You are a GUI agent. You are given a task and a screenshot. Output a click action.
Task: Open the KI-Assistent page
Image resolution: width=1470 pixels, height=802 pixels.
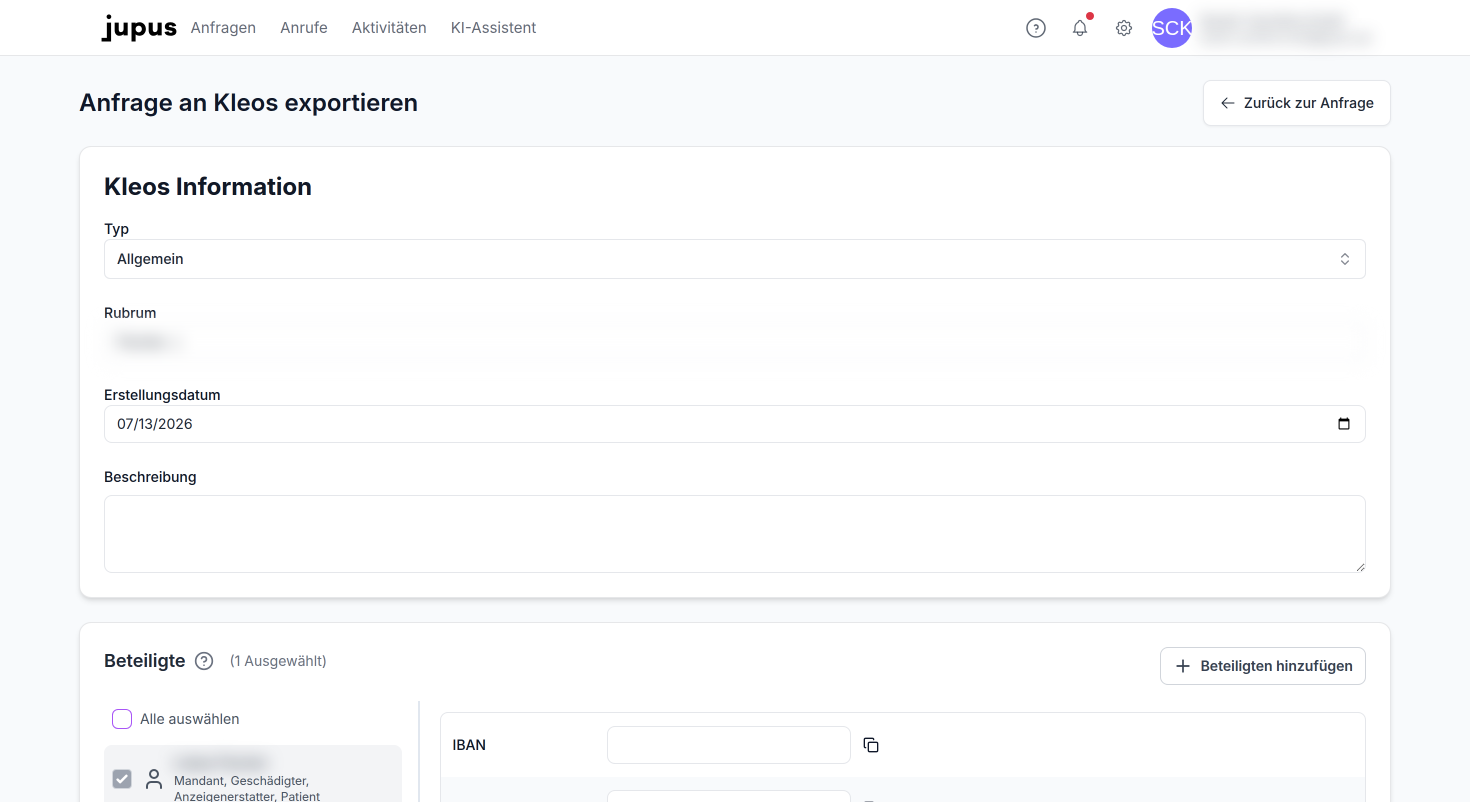click(494, 28)
